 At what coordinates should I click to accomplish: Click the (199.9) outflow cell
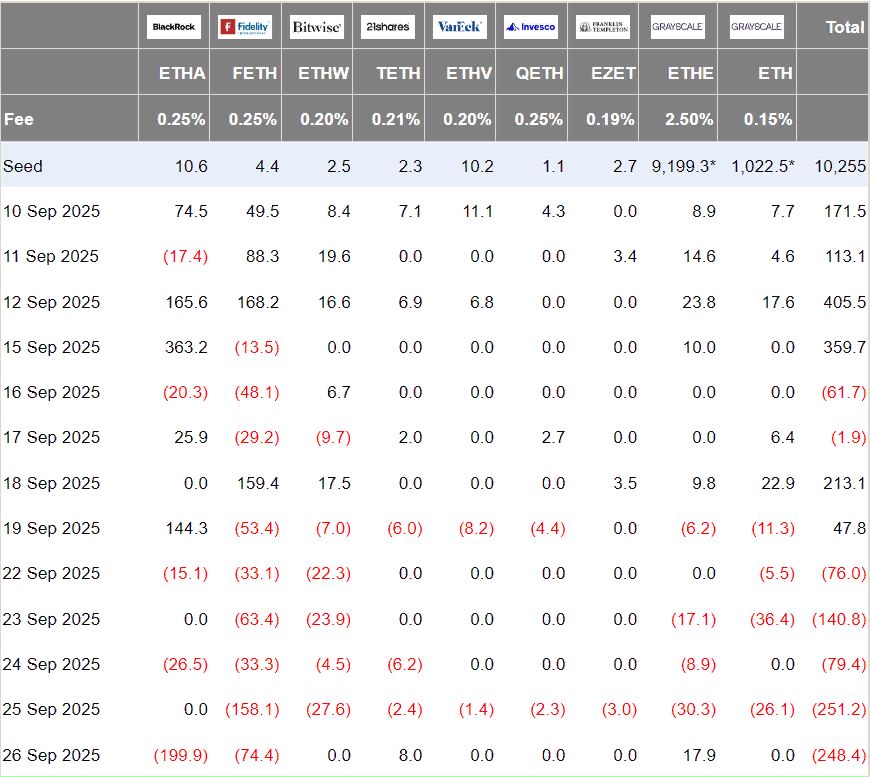click(x=181, y=754)
